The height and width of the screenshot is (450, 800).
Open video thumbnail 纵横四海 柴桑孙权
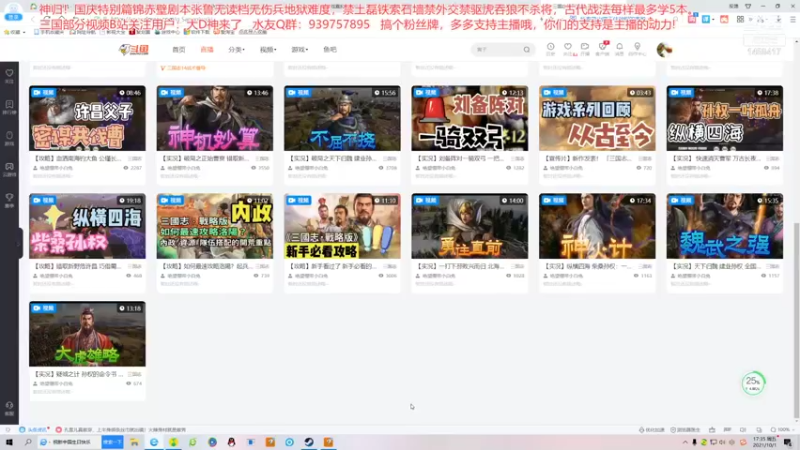(87, 226)
